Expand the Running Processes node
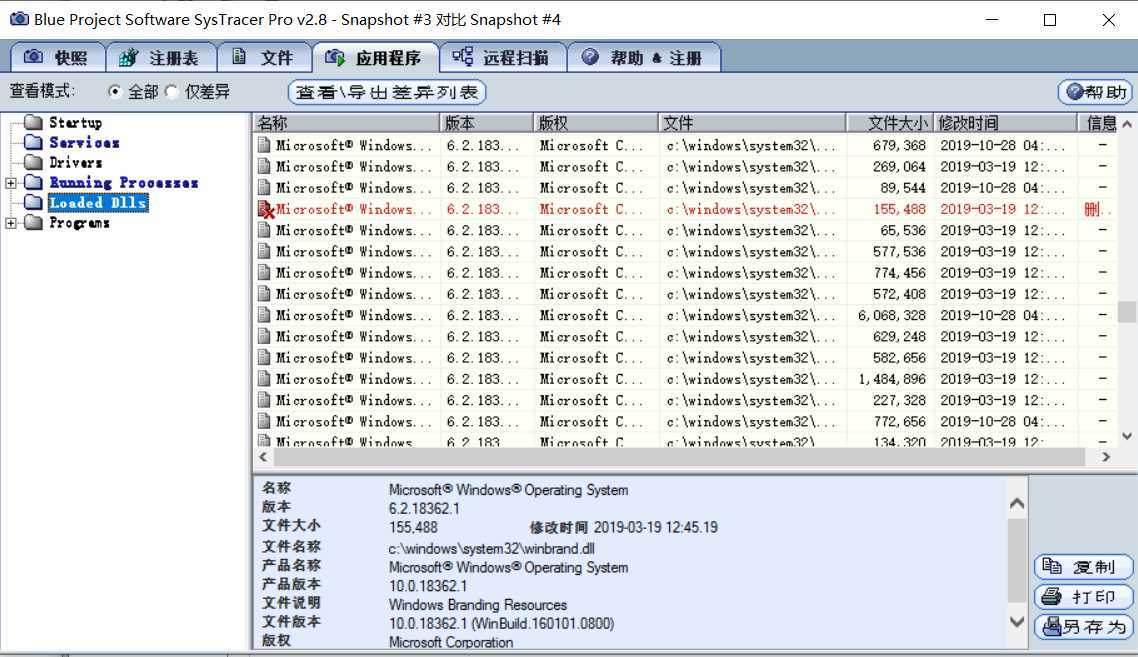1138x657 pixels. [x=11, y=183]
